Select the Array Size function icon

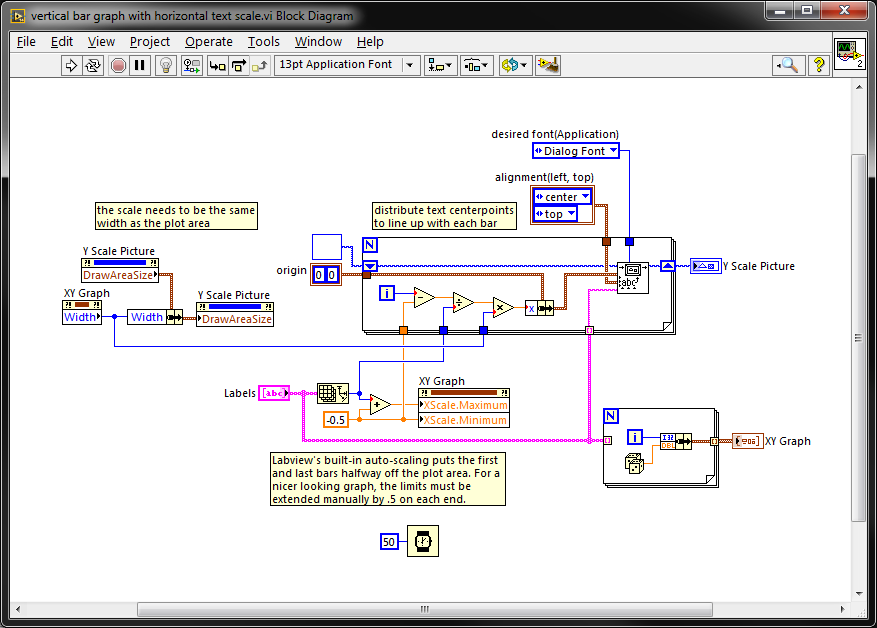point(333,394)
